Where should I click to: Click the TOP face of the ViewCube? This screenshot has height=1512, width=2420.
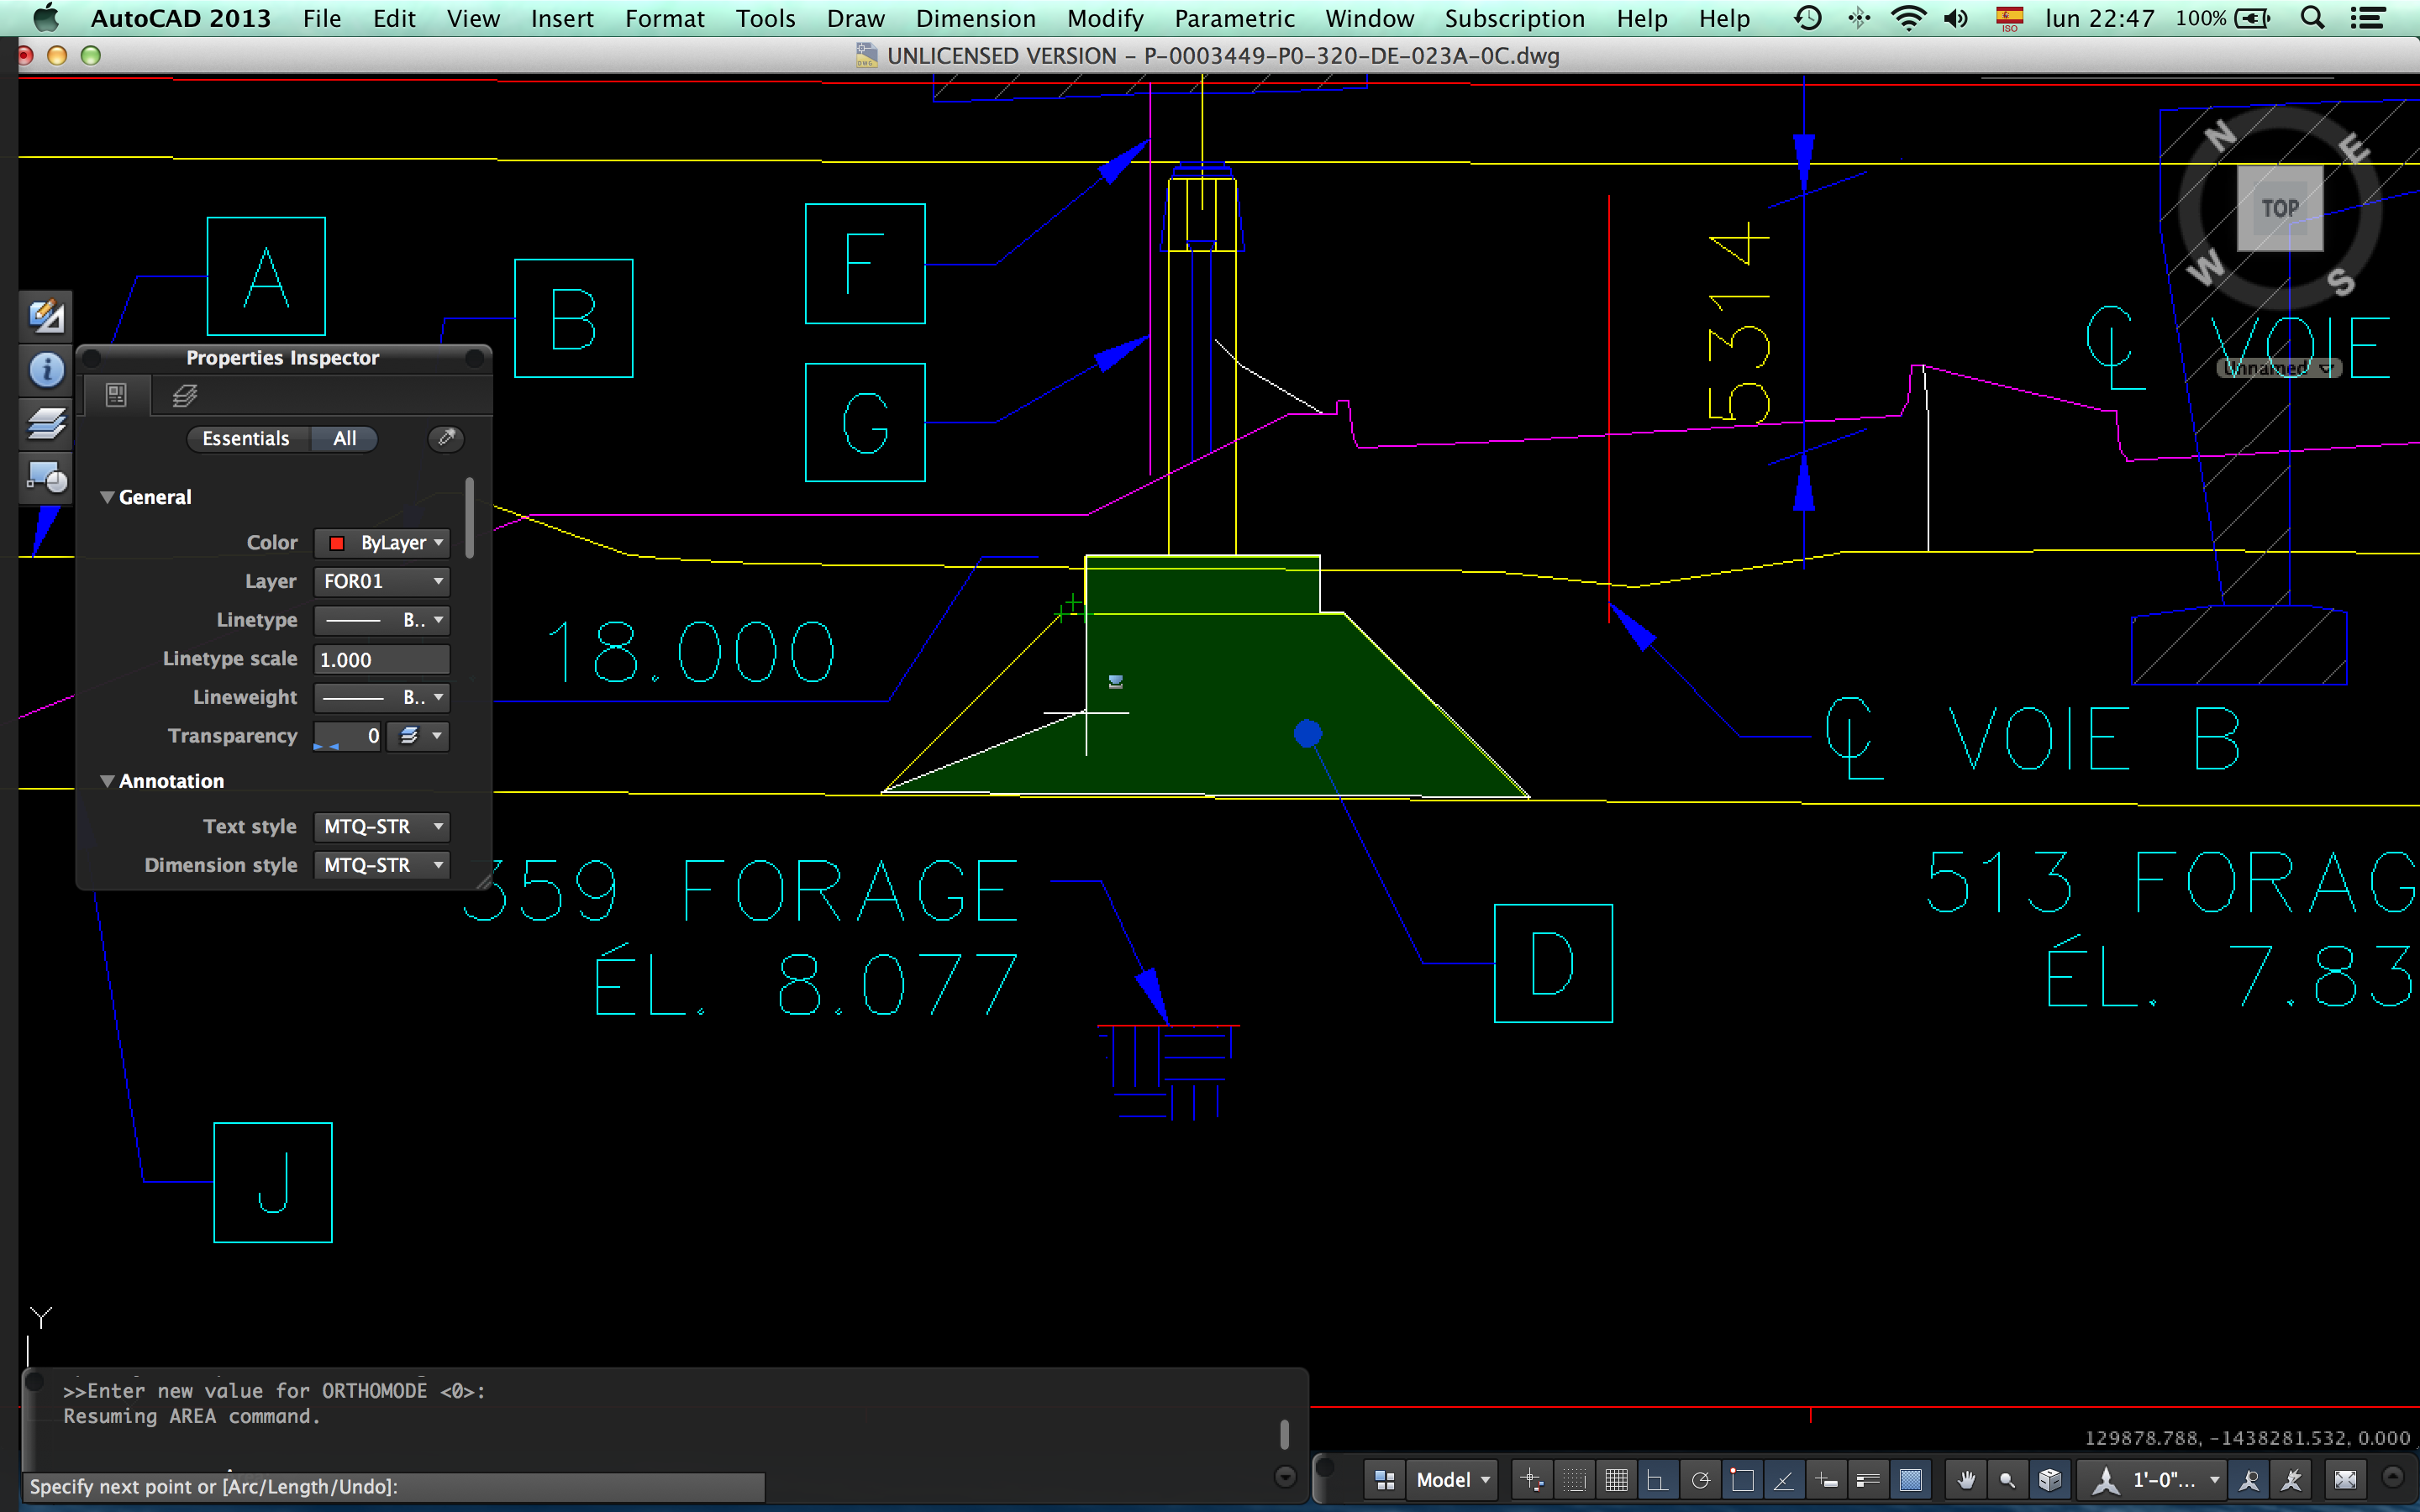(2280, 208)
